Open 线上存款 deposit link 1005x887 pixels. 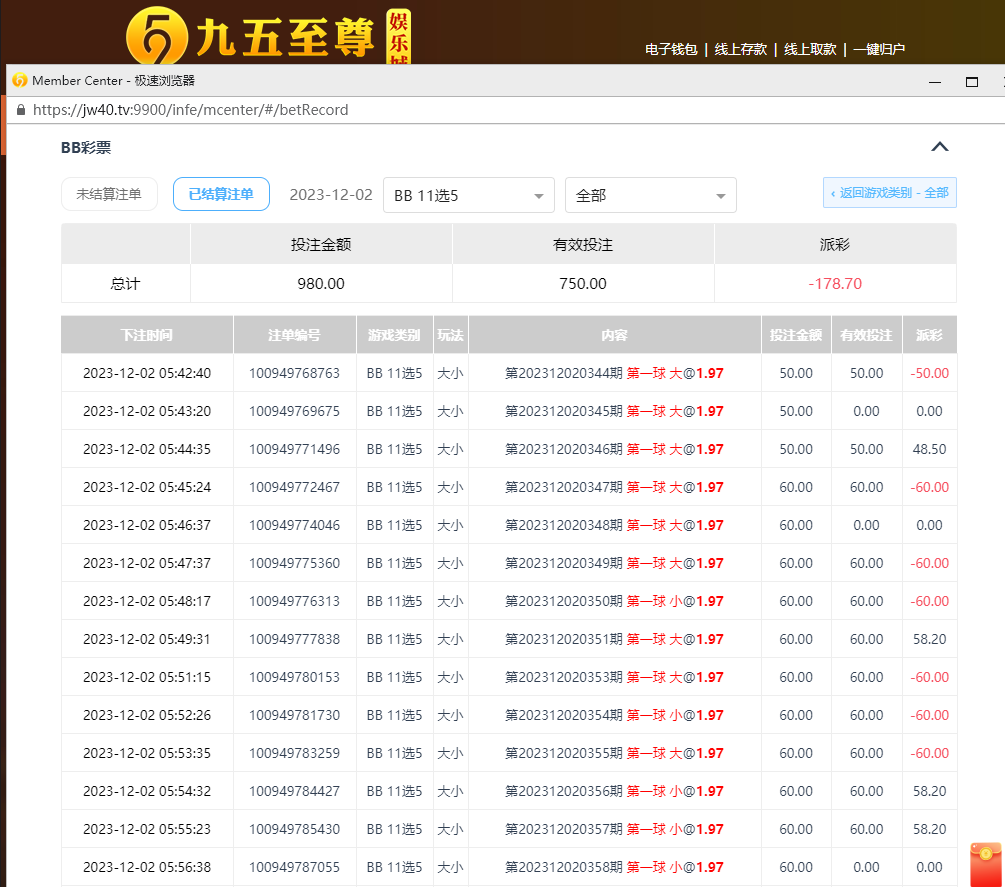tap(740, 49)
